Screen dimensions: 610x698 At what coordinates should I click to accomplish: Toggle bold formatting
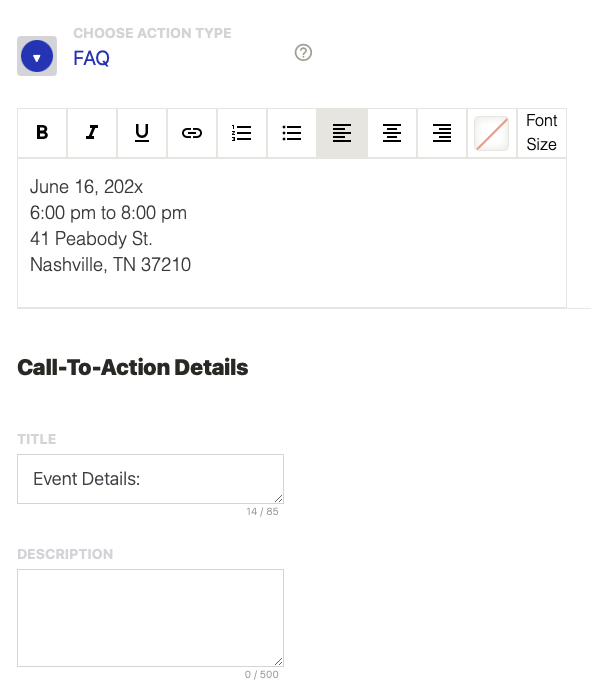(42, 133)
